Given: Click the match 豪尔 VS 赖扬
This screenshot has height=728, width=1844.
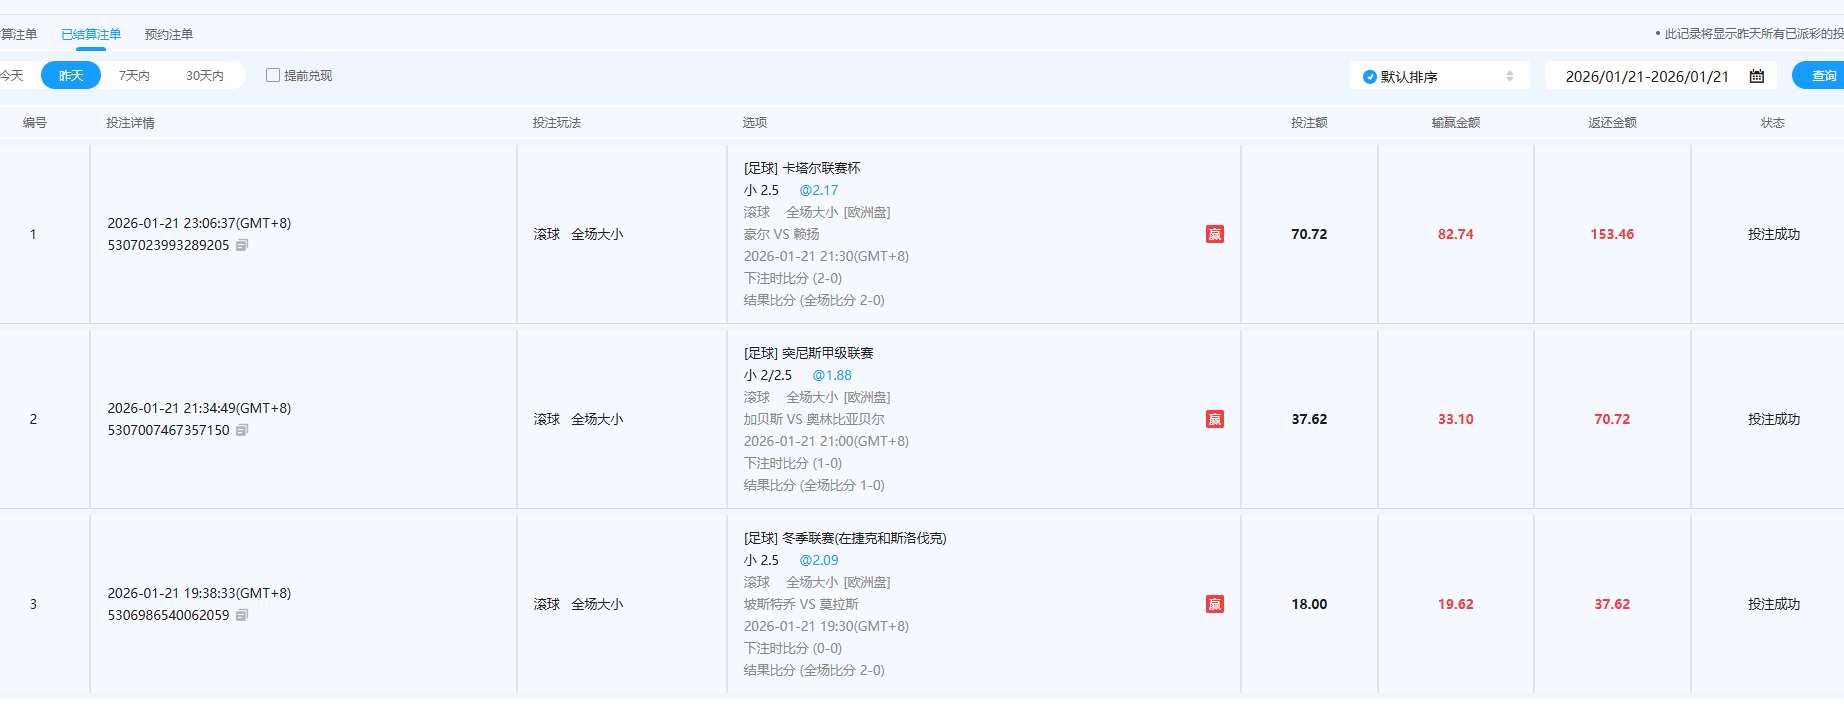Looking at the screenshot, I should (x=781, y=234).
